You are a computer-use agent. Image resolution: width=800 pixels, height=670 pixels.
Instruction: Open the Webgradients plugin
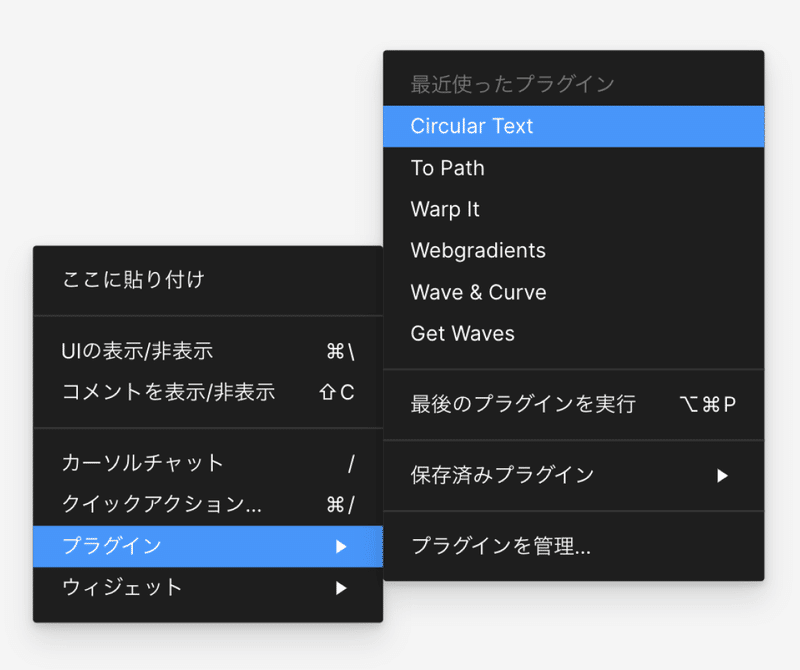pyautogui.click(x=573, y=251)
